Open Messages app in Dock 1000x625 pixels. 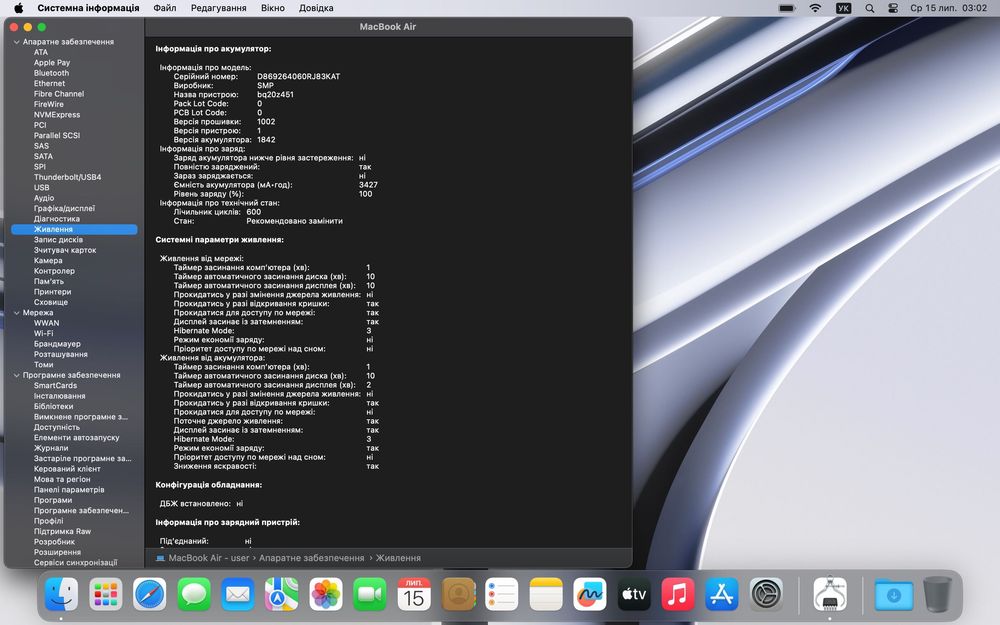[194, 594]
